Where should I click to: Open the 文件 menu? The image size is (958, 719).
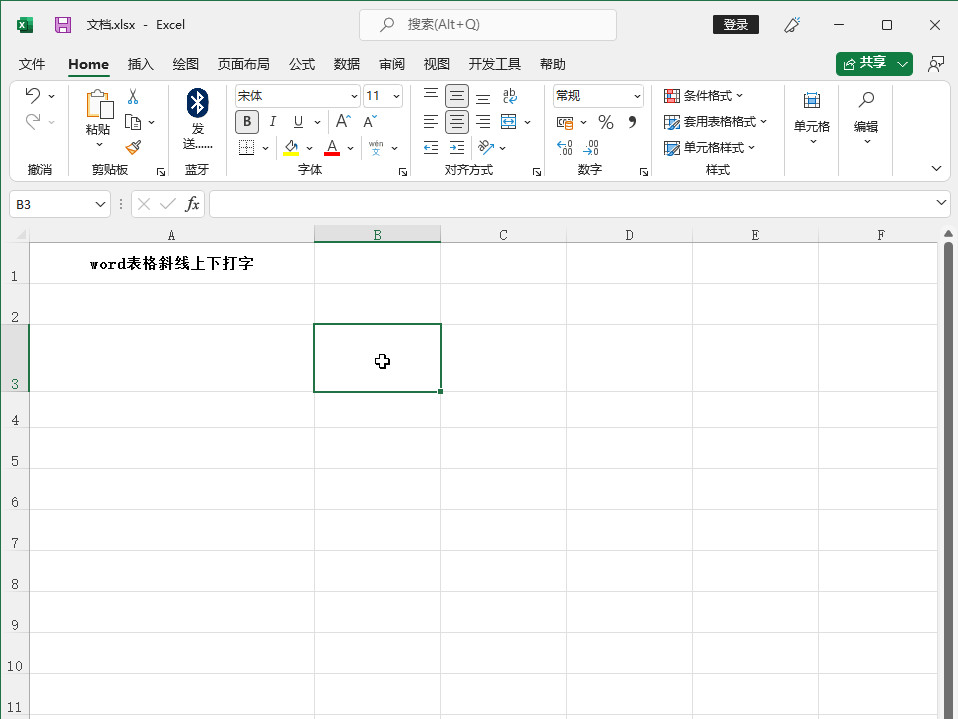(32, 64)
